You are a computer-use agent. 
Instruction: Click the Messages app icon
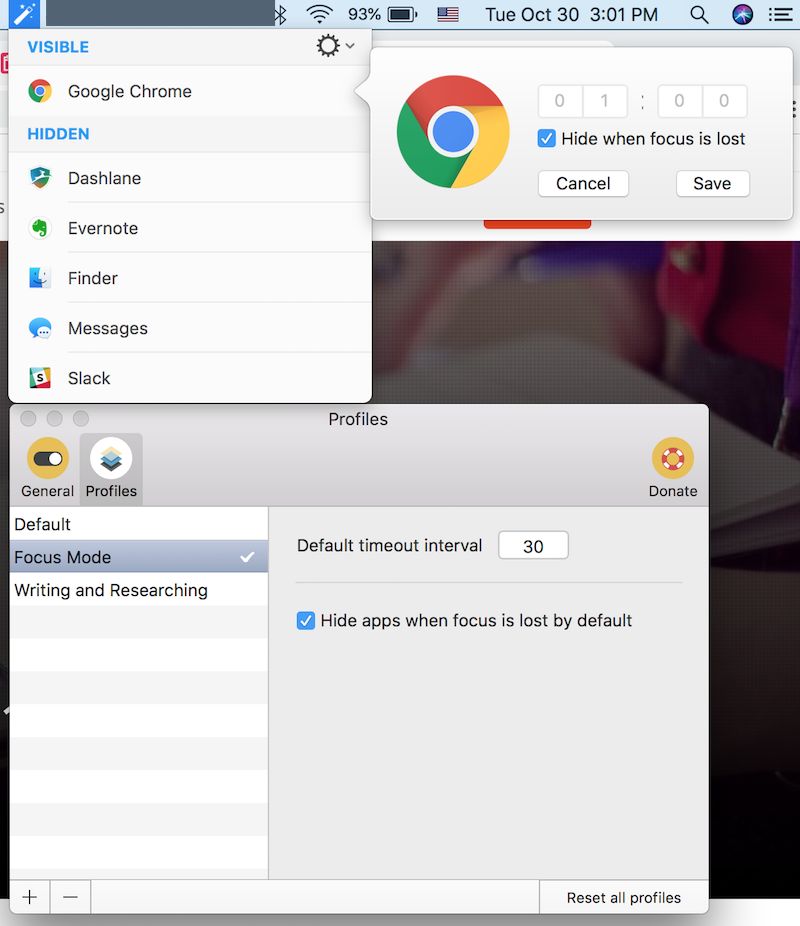click(x=40, y=328)
